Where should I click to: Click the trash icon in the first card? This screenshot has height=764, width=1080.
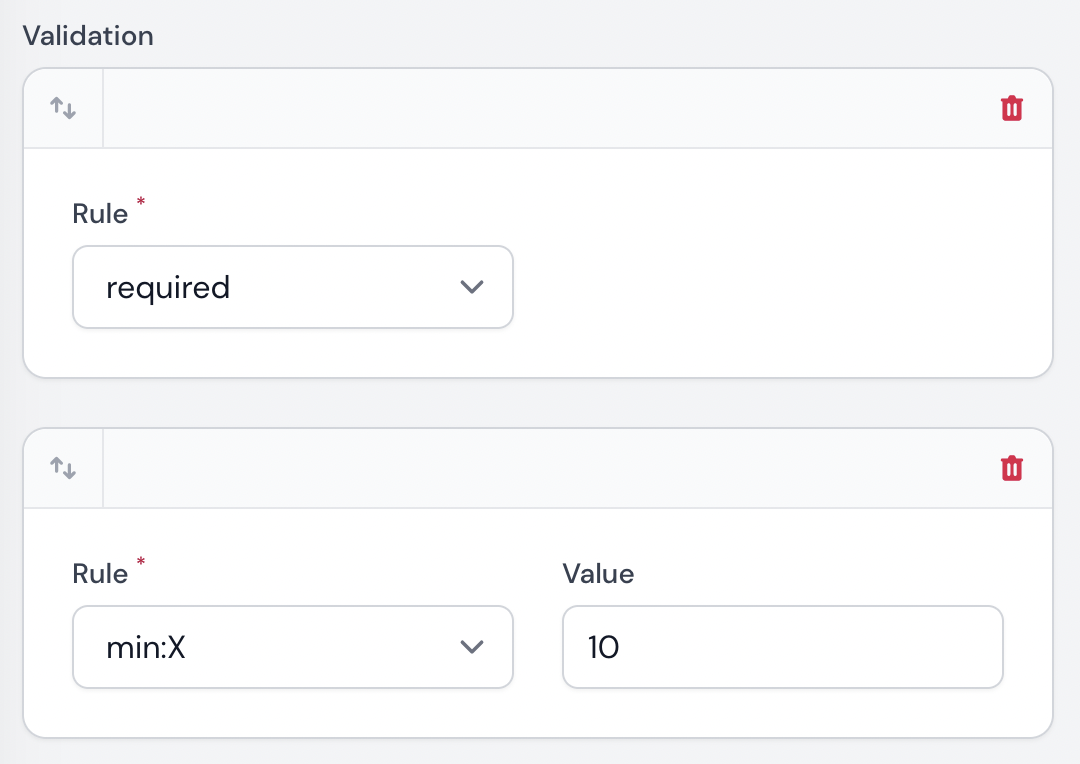1012,108
